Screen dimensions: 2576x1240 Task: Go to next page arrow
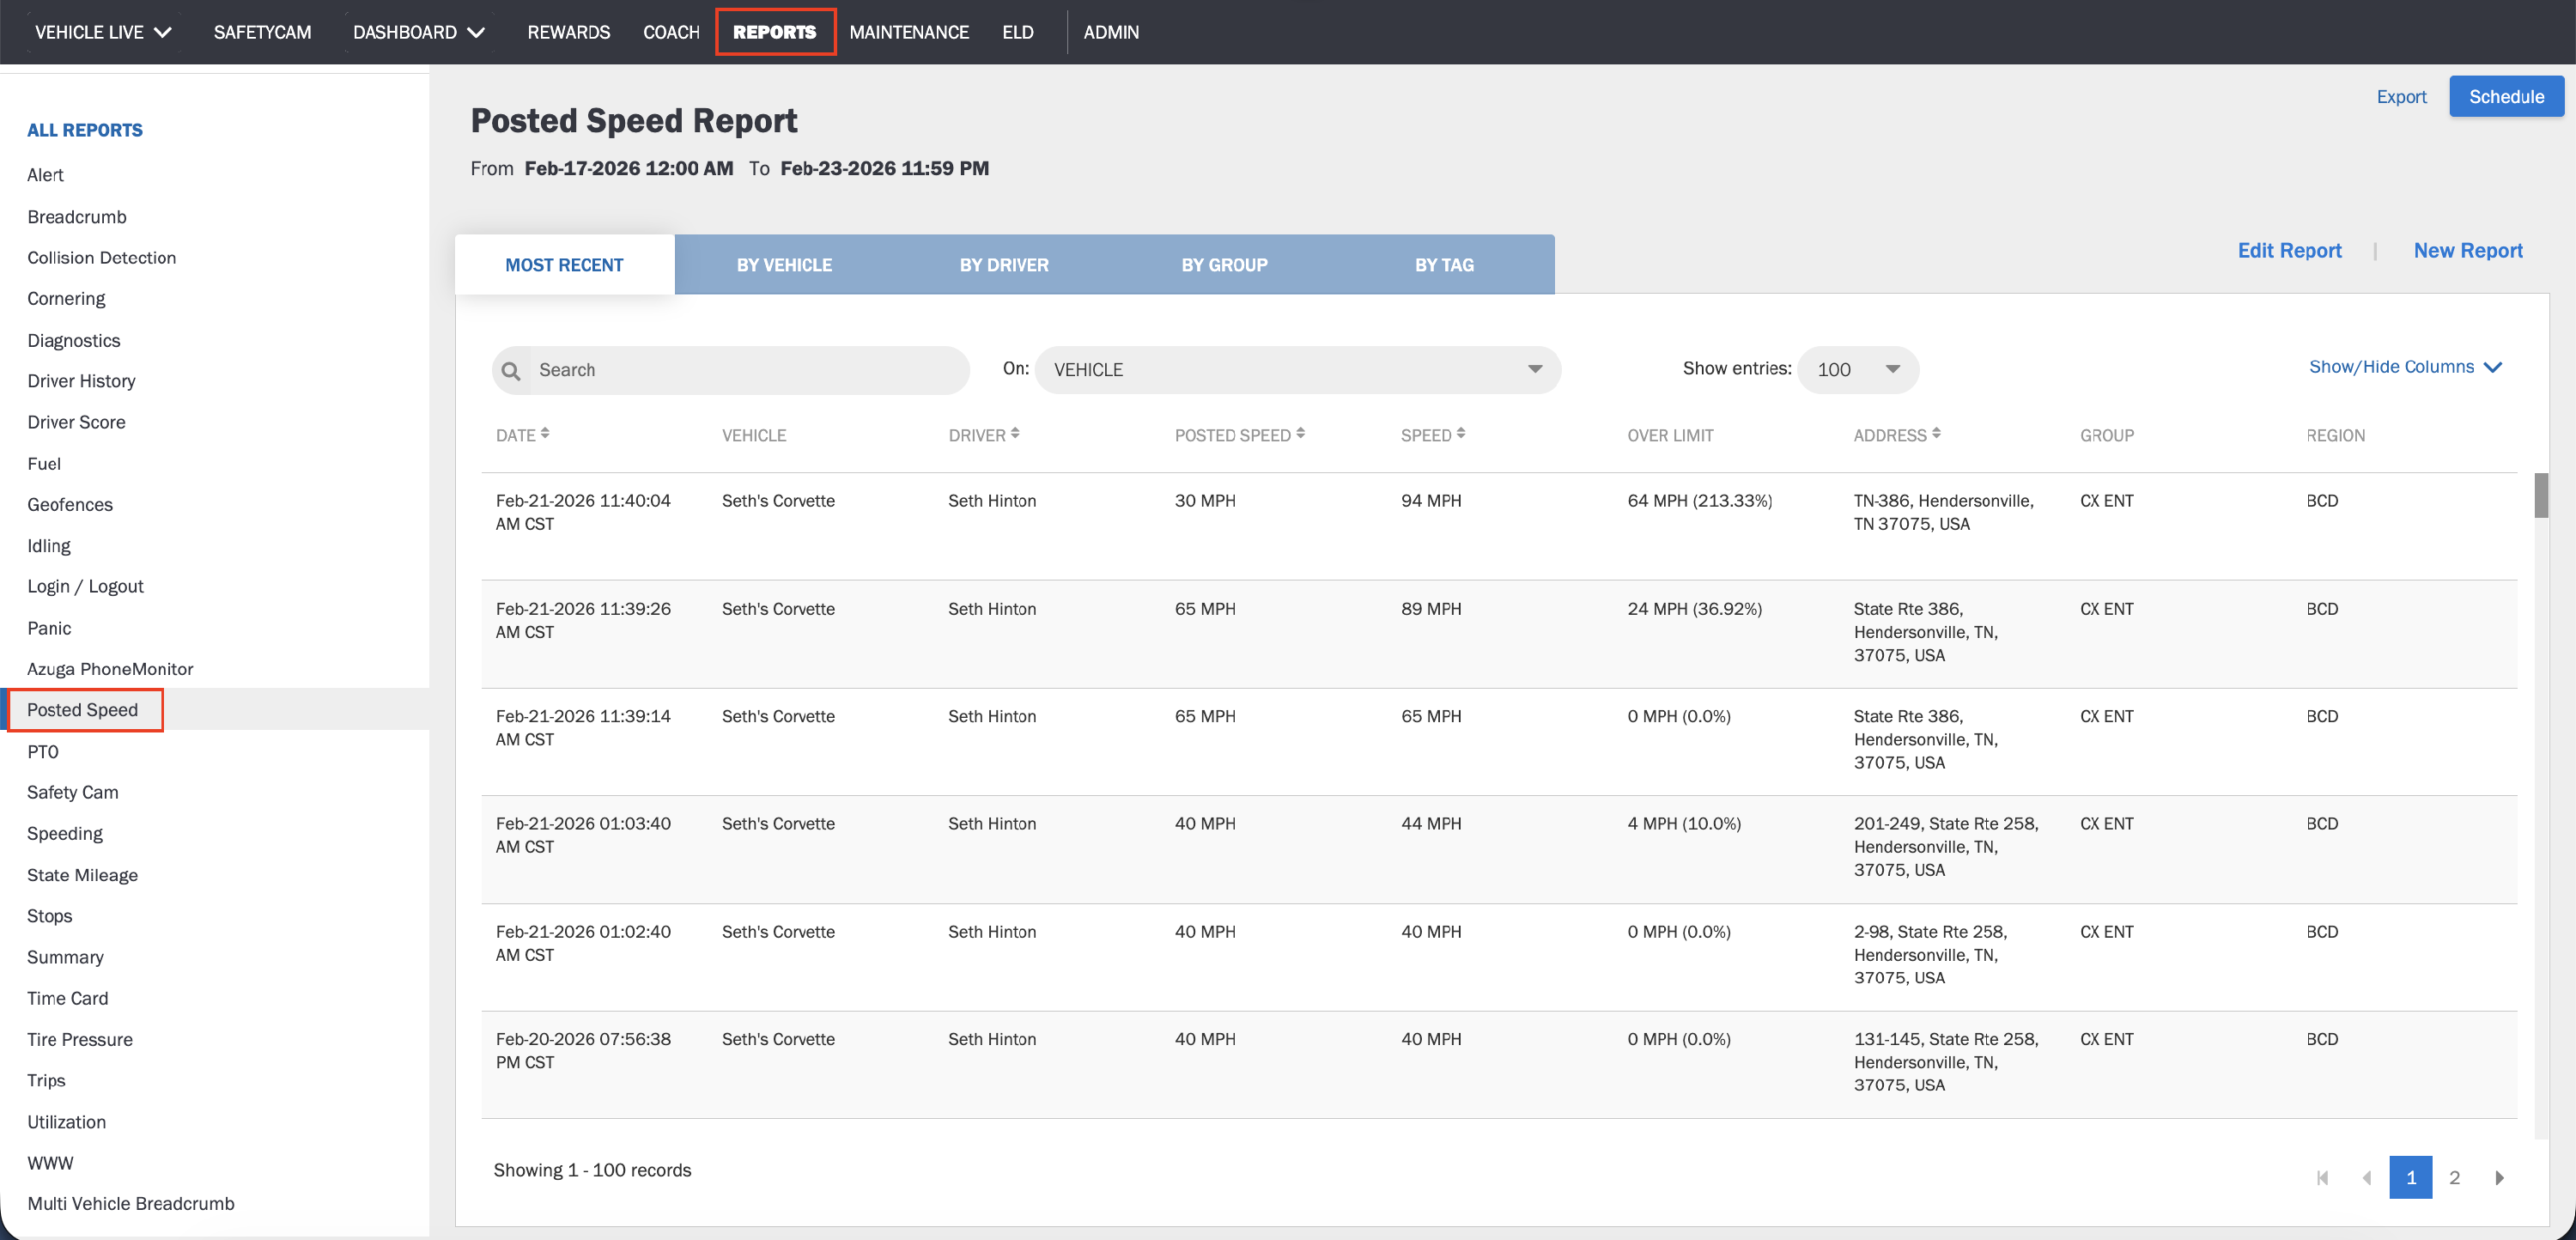click(x=2499, y=1177)
